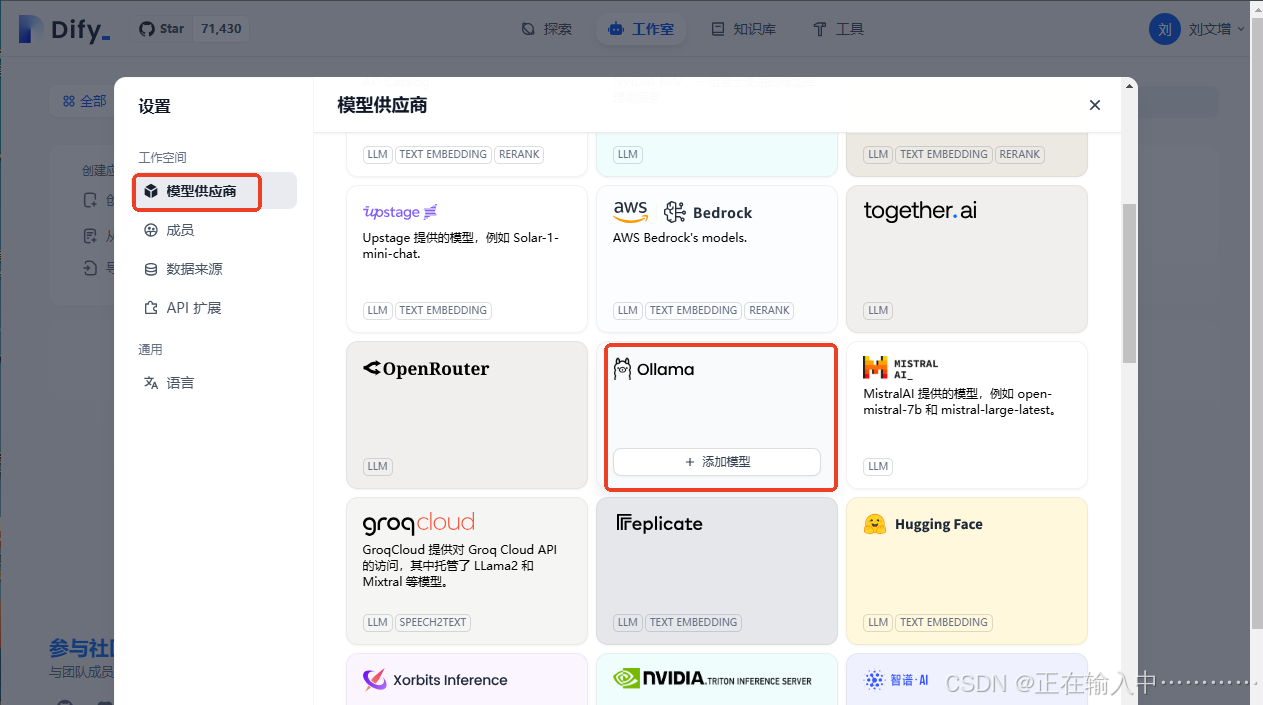Select the Upstage provider card

467,259
